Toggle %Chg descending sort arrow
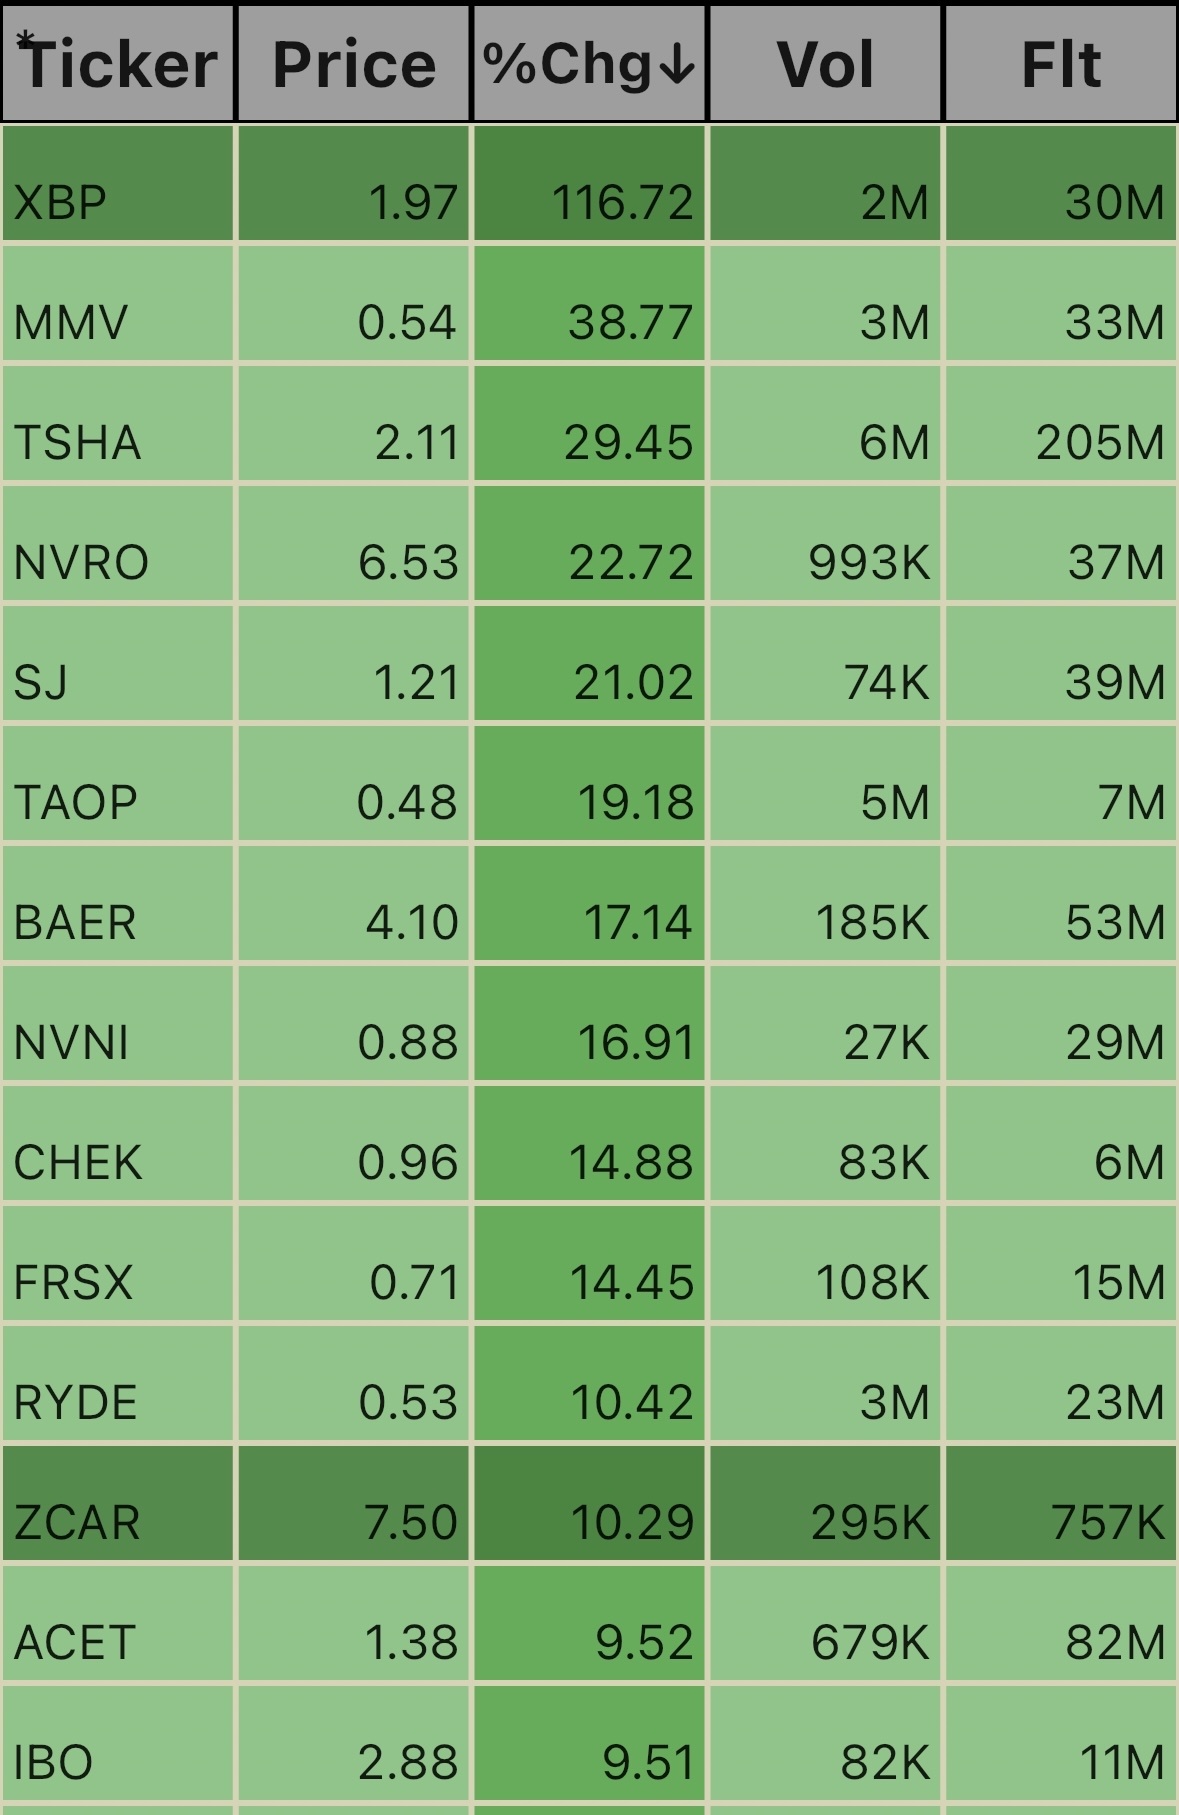Viewport: 1179px width, 1815px height. [x=677, y=65]
